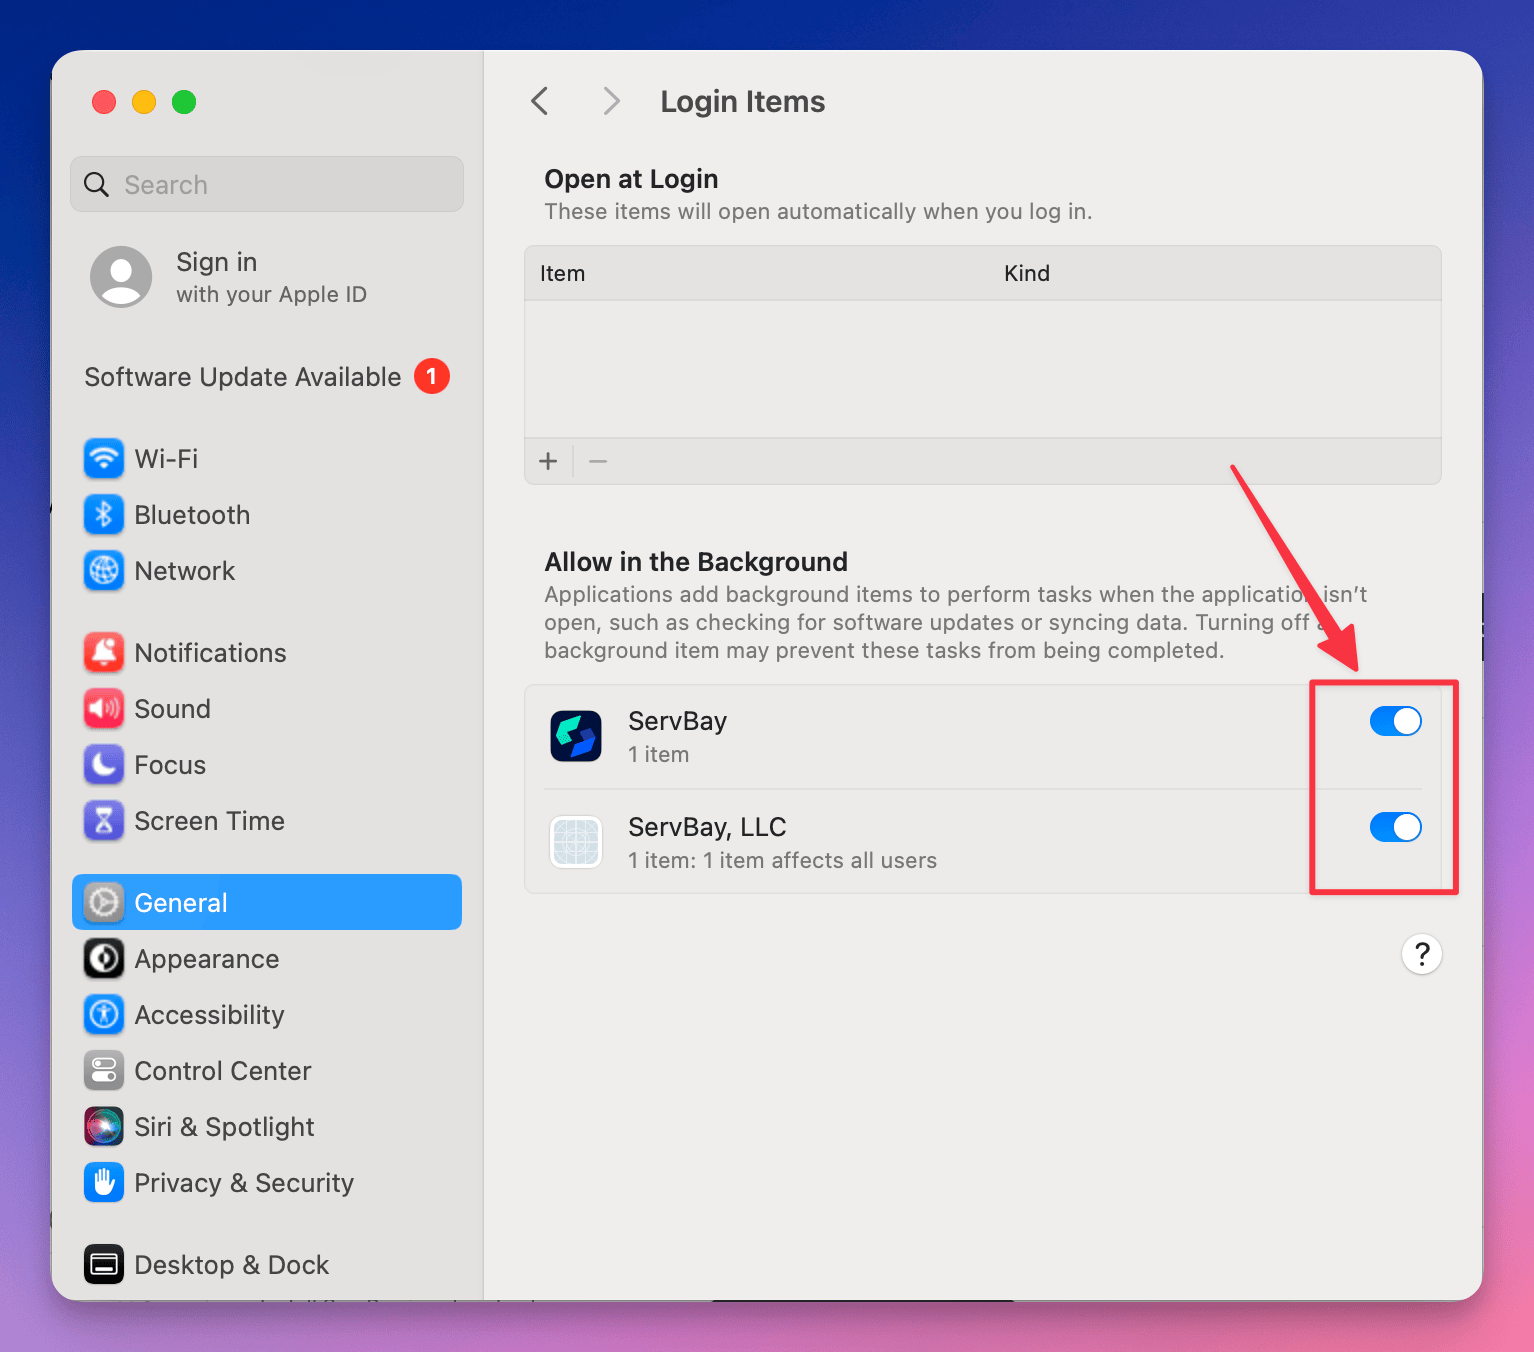Click the ServBay, LLC name text
The image size is (1534, 1352).
click(707, 827)
